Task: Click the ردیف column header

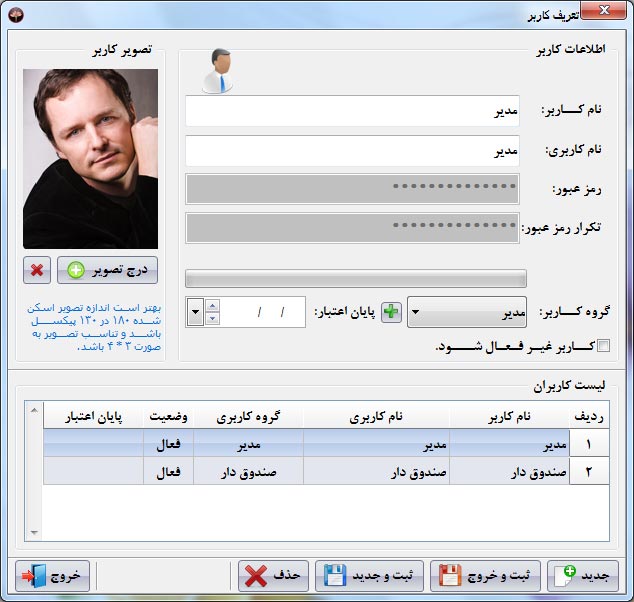Action: pos(589,416)
